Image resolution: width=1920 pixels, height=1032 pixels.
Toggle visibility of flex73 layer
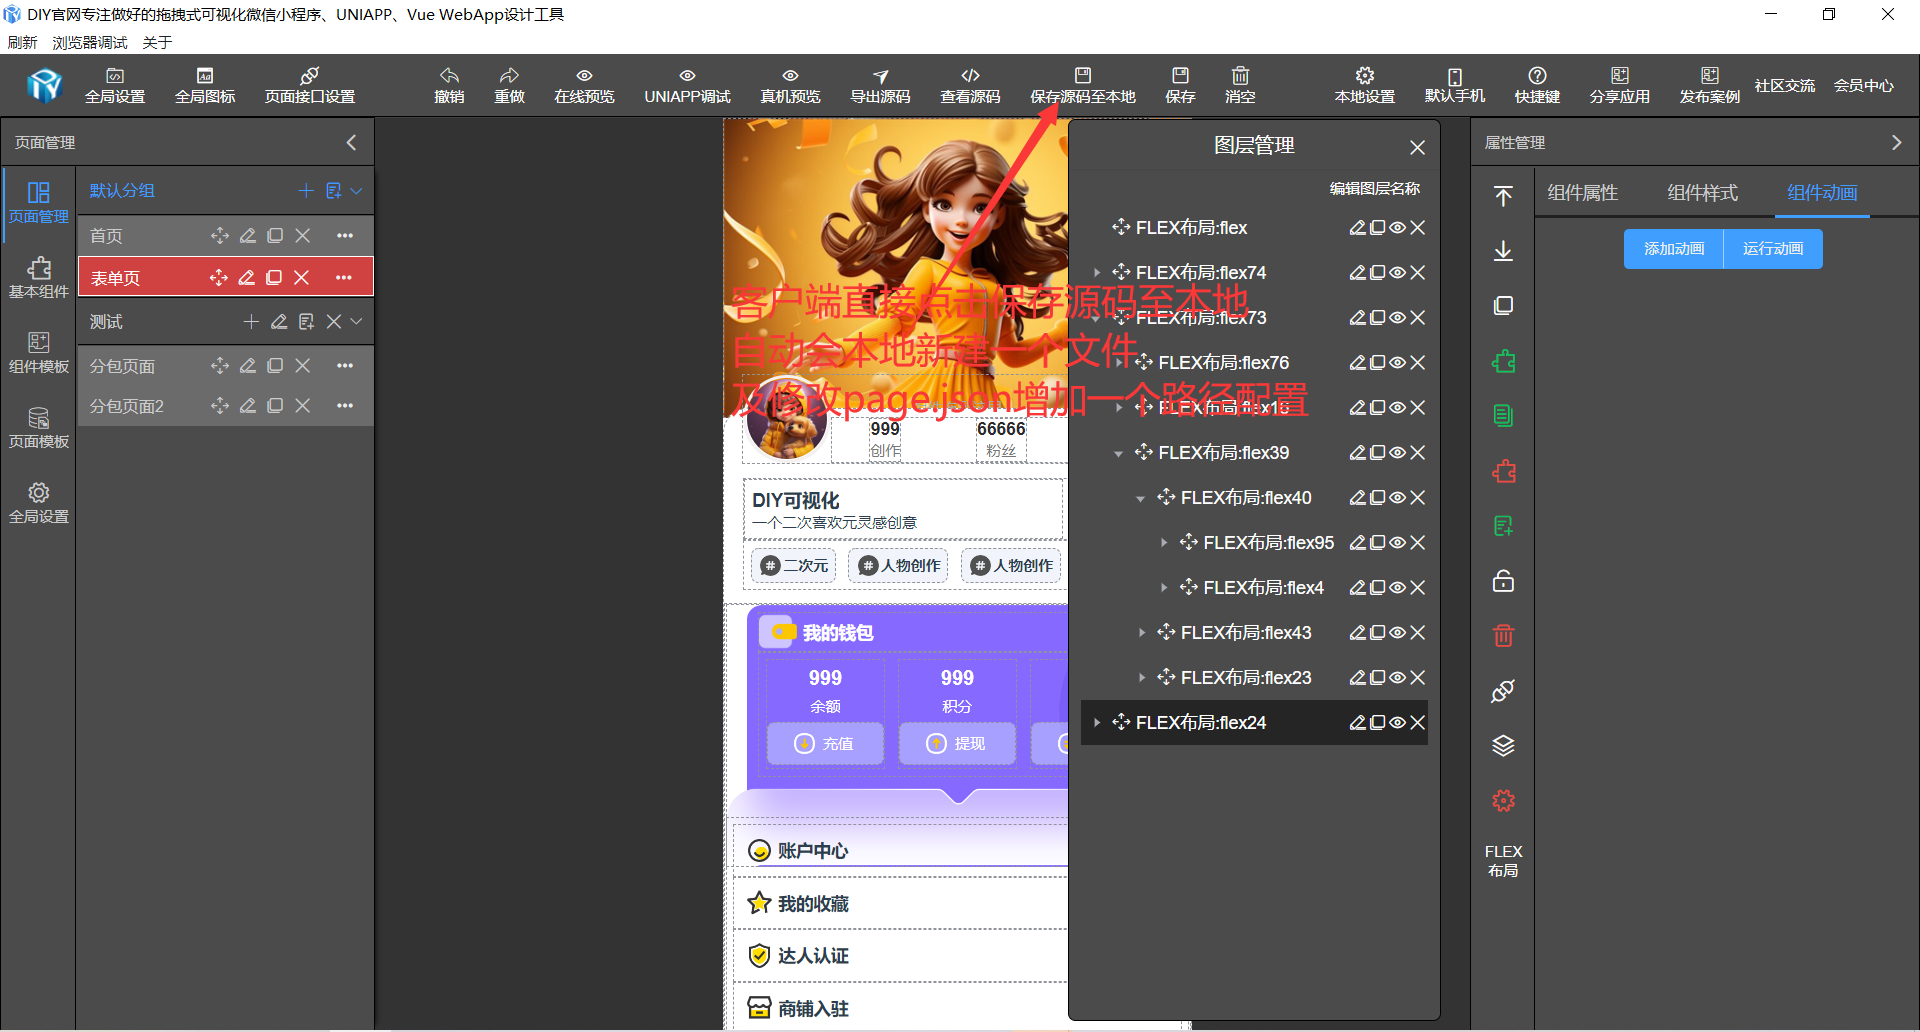(1397, 317)
